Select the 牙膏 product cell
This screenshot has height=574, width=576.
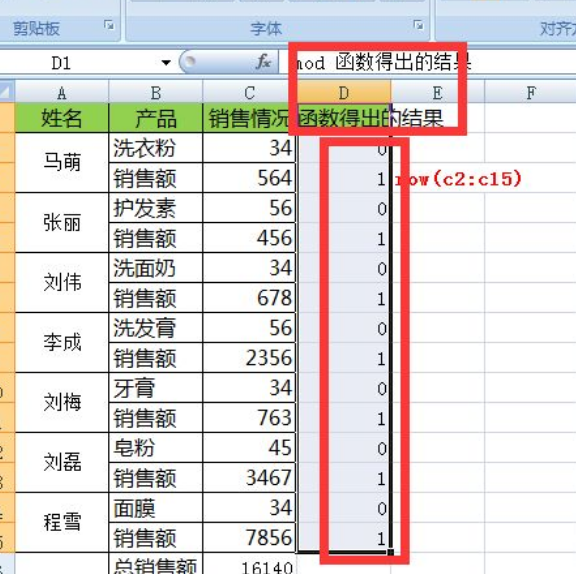[155, 387]
